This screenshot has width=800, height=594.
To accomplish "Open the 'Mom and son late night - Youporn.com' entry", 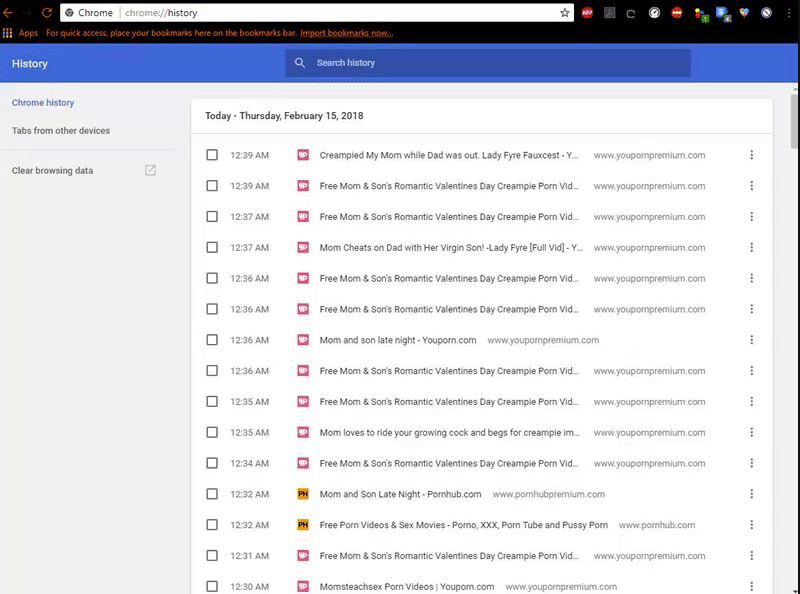I will [x=397, y=340].
